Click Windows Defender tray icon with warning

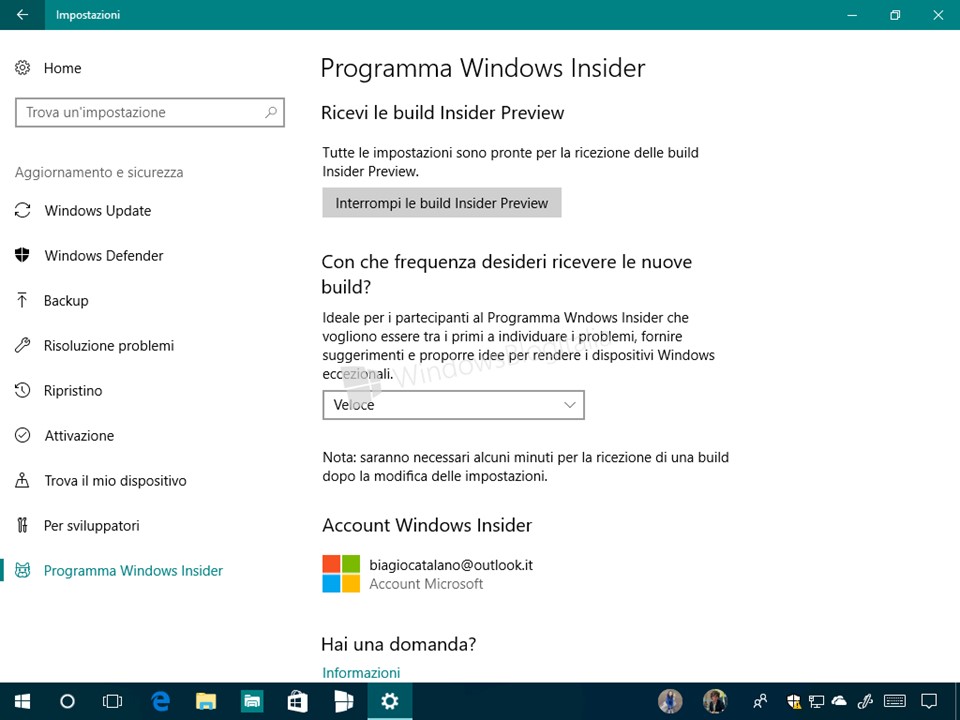pyautogui.click(x=794, y=701)
